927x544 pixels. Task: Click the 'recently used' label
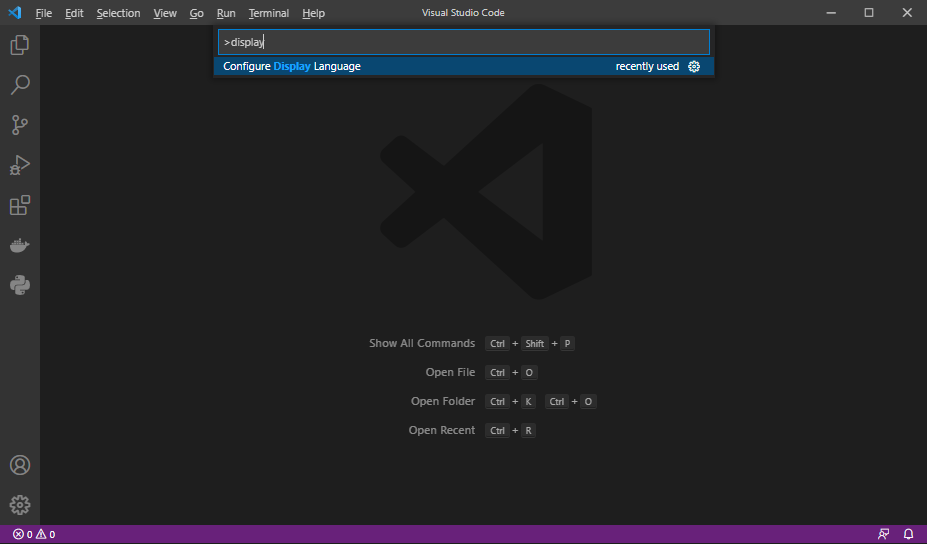coord(647,66)
